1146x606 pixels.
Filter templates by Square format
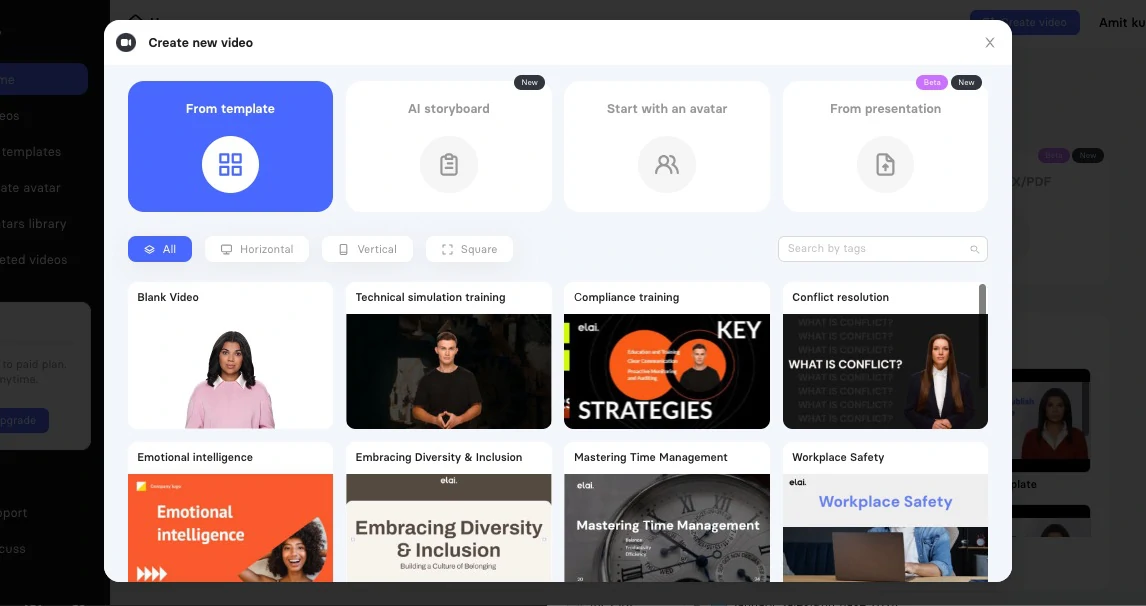(469, 249)
